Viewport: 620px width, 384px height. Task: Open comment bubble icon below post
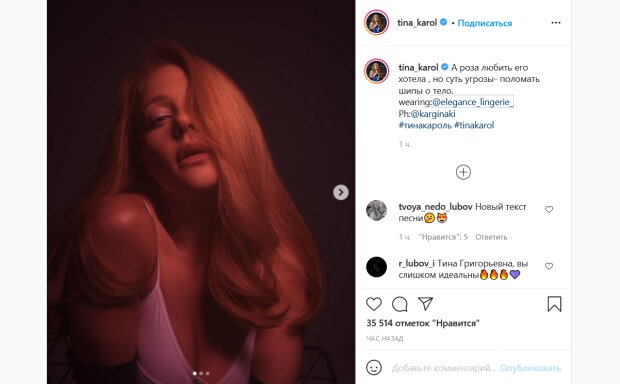click(x=400, y=304)
